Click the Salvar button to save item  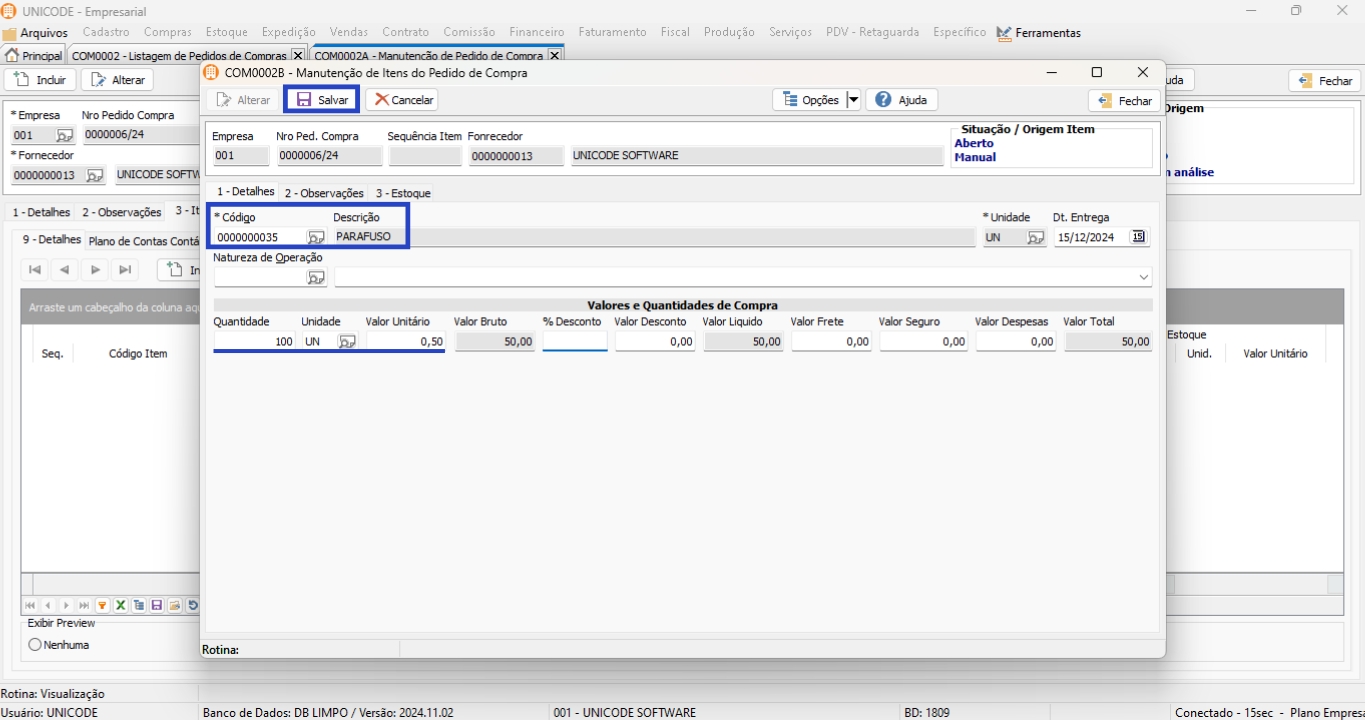tap(322, 100)
